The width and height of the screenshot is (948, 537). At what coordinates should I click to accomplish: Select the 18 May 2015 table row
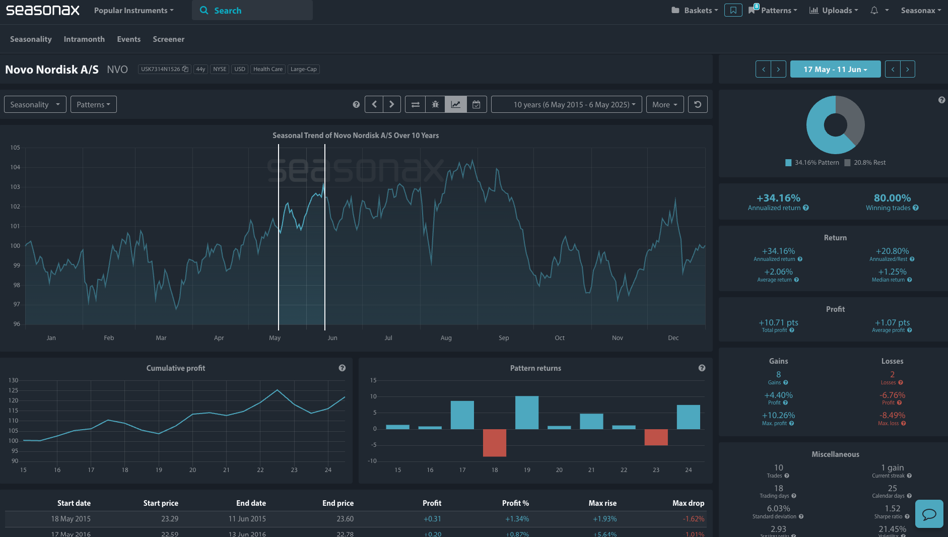click(357, 519)
